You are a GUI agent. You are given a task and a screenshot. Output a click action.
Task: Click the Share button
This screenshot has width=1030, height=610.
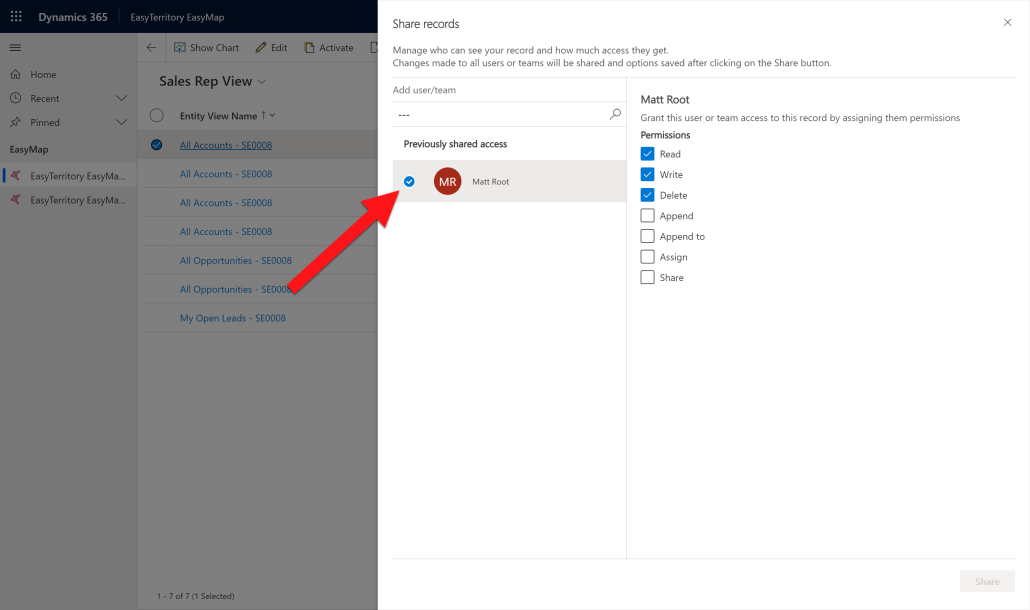pos(987,581)
